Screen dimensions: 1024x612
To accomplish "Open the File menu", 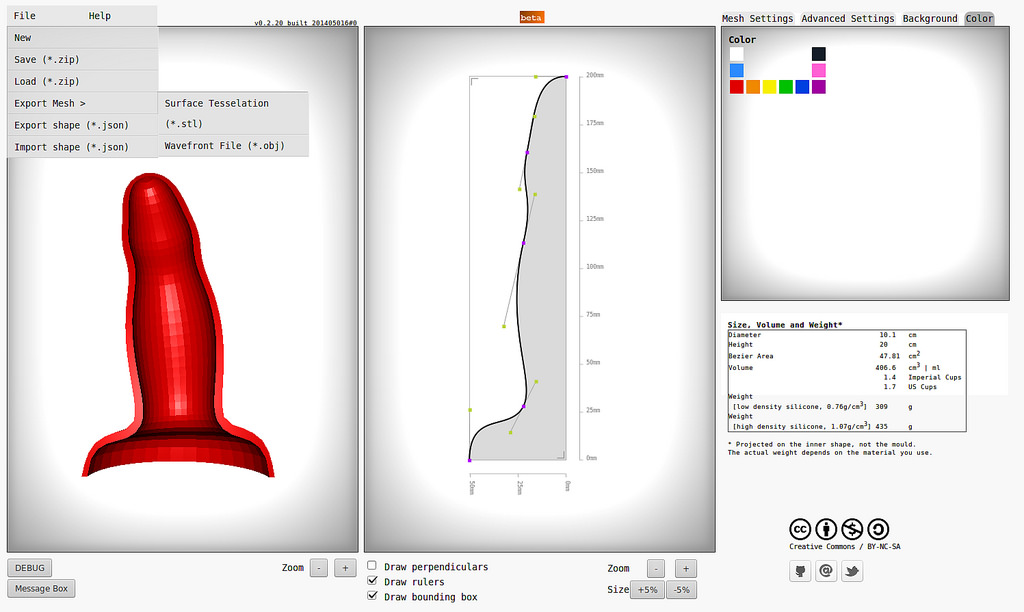I will (25, 16).
